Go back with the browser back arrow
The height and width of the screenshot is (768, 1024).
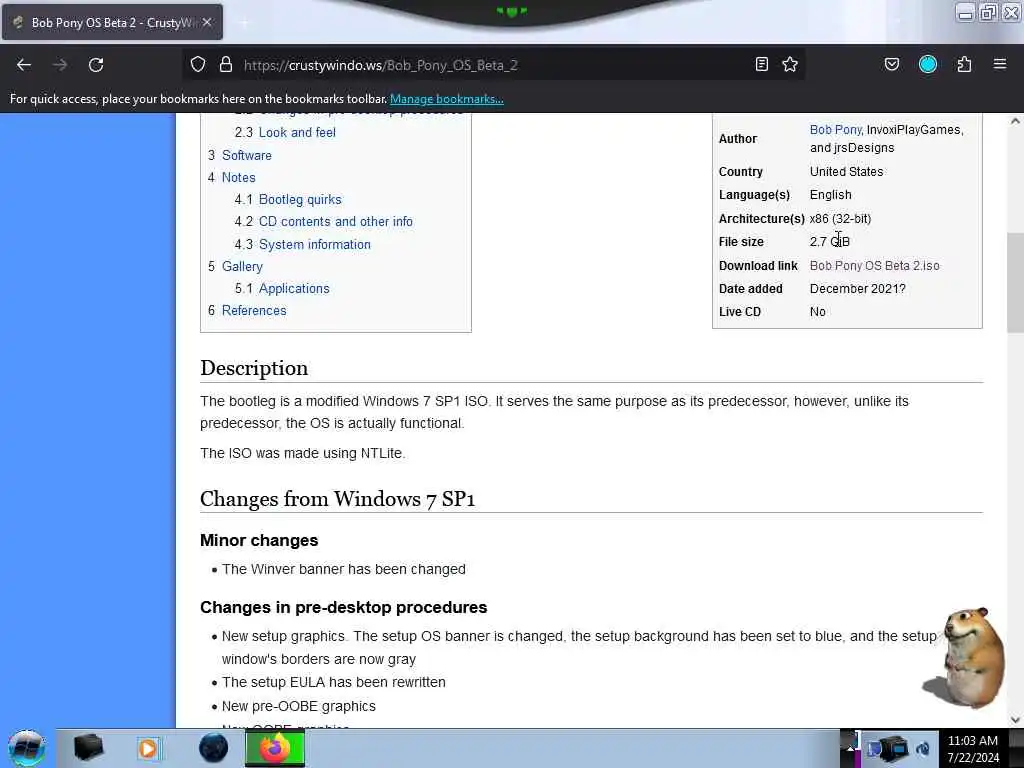[24, 65]
